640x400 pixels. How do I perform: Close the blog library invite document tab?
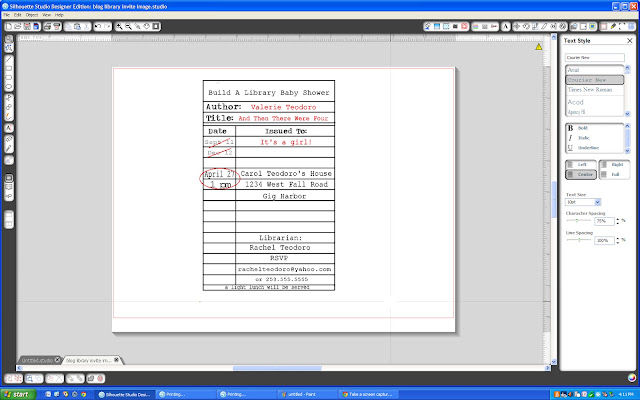point(116,360)
